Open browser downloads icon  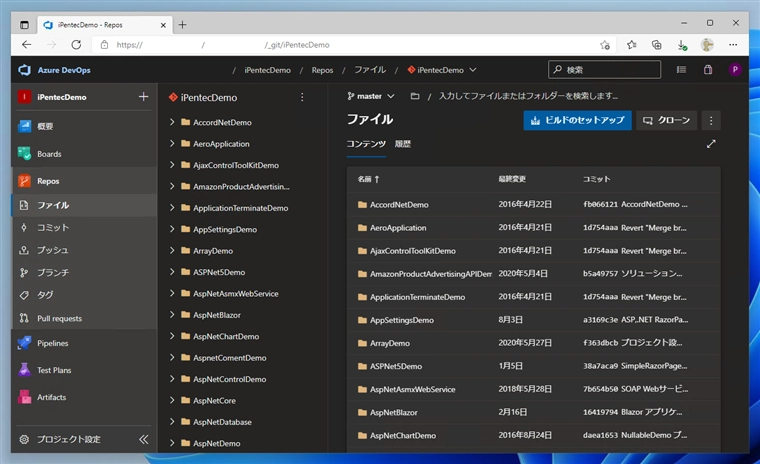pyautogui.click(x=682, y=45)
